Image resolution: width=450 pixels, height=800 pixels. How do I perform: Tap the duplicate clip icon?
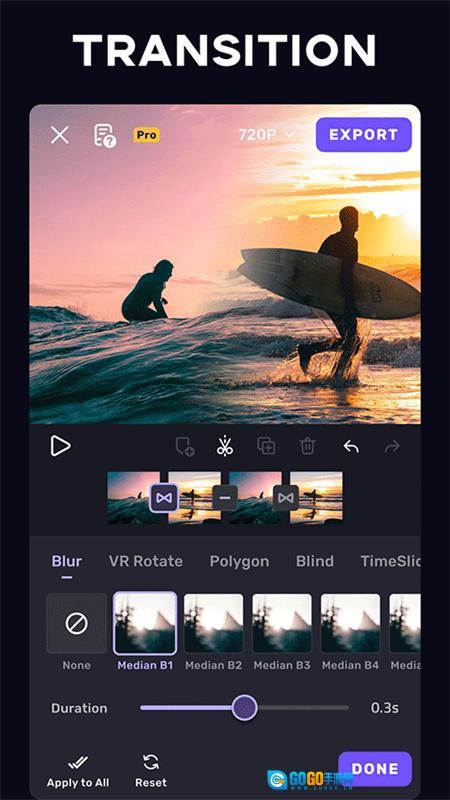pos(266,446)
